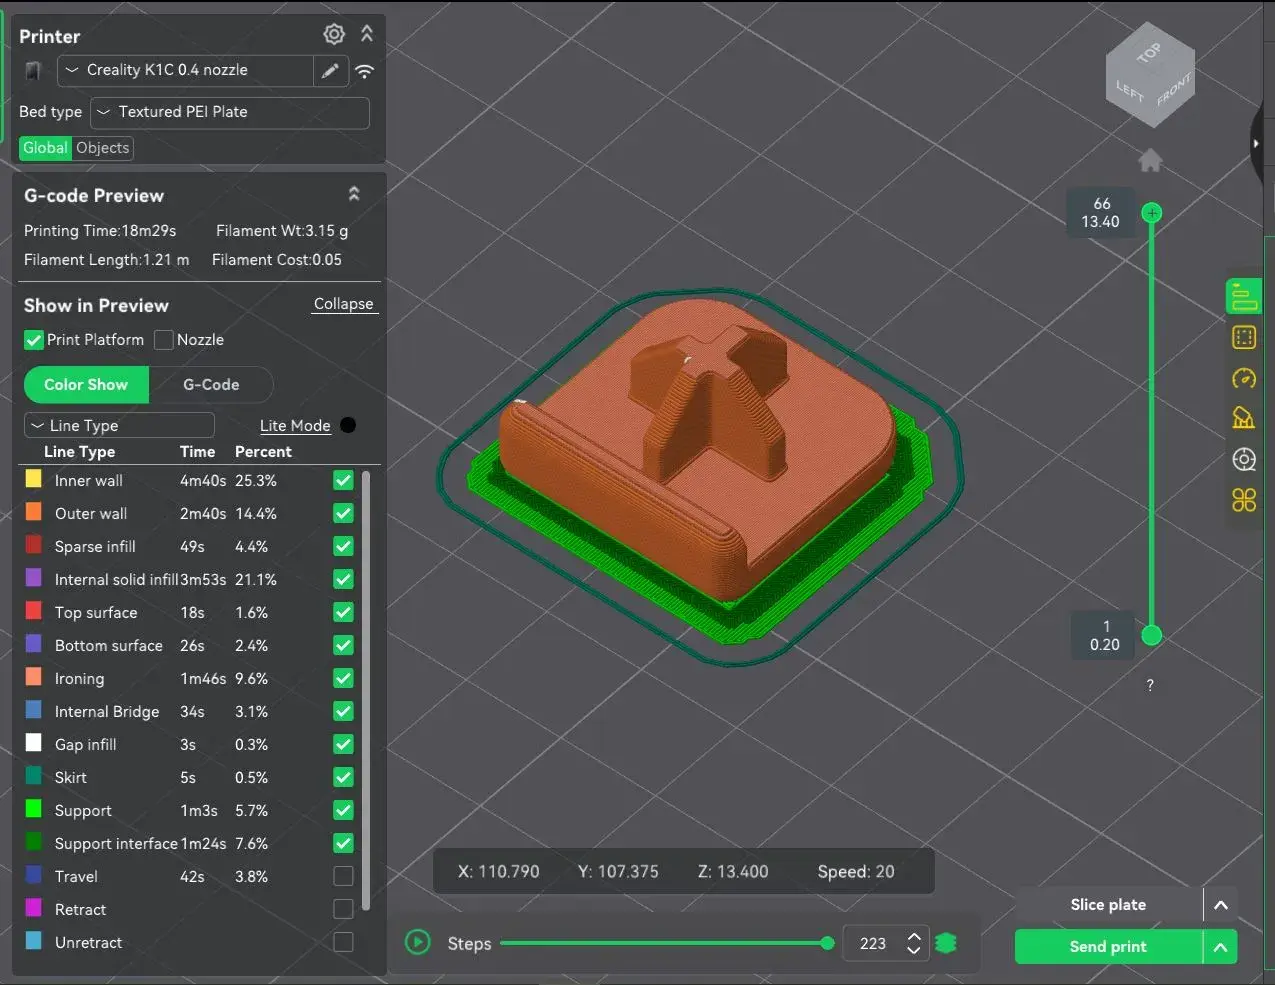The width and height of the screenshot is (1275, 985).
Task: Select the G-Code tab
Action: tap(211, 385)
